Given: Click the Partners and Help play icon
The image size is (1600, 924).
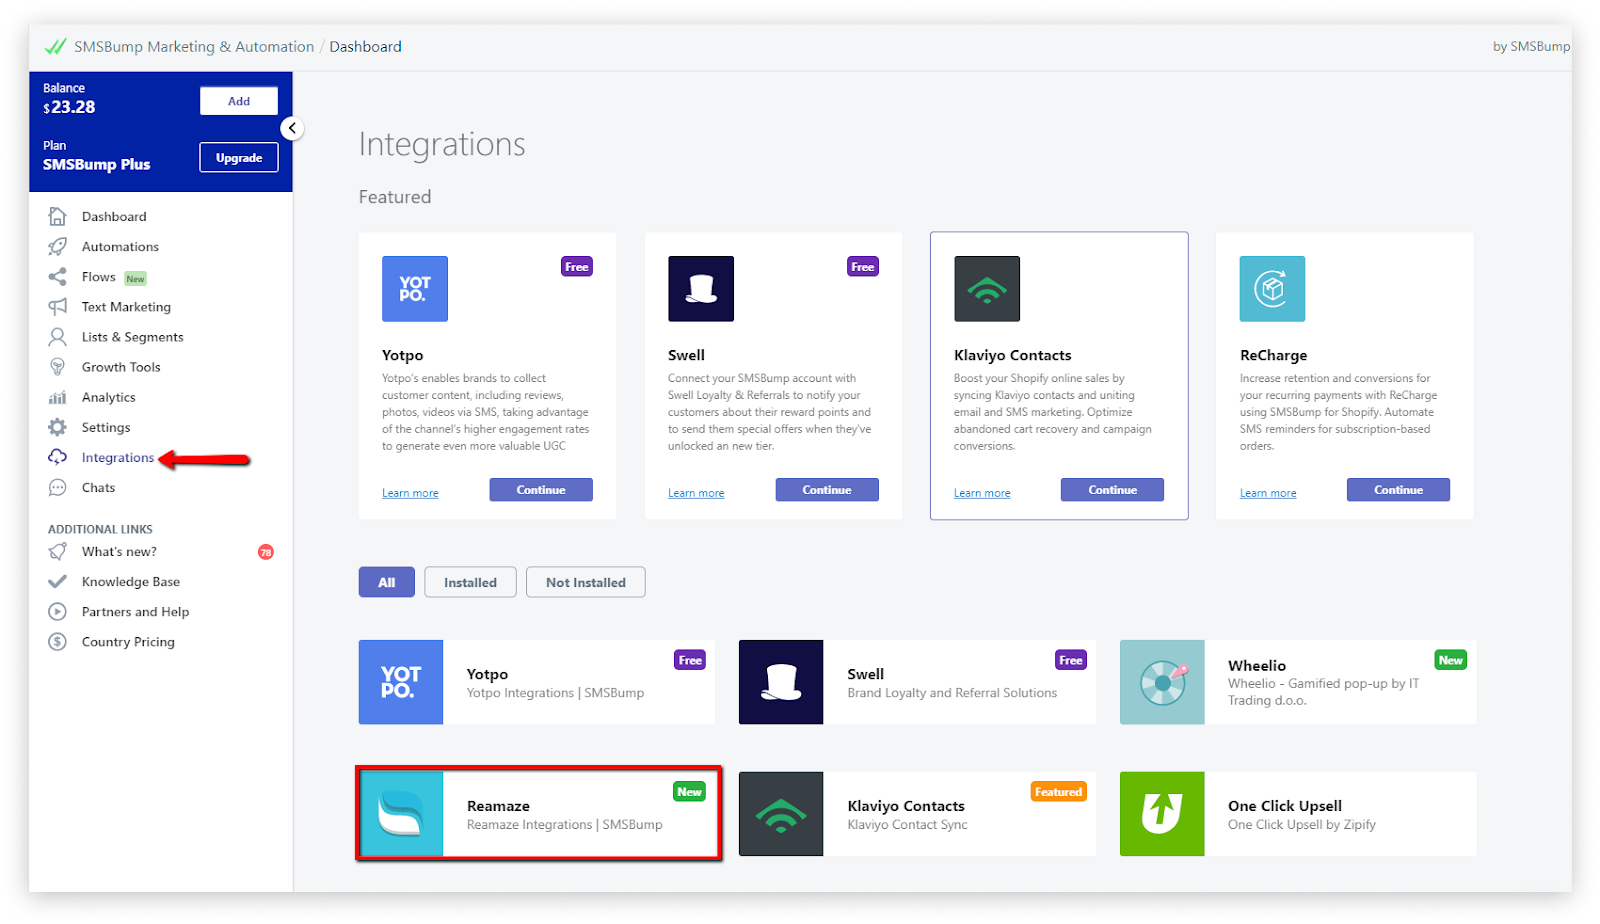Looking at the screenshot, I should click(58, 611).
